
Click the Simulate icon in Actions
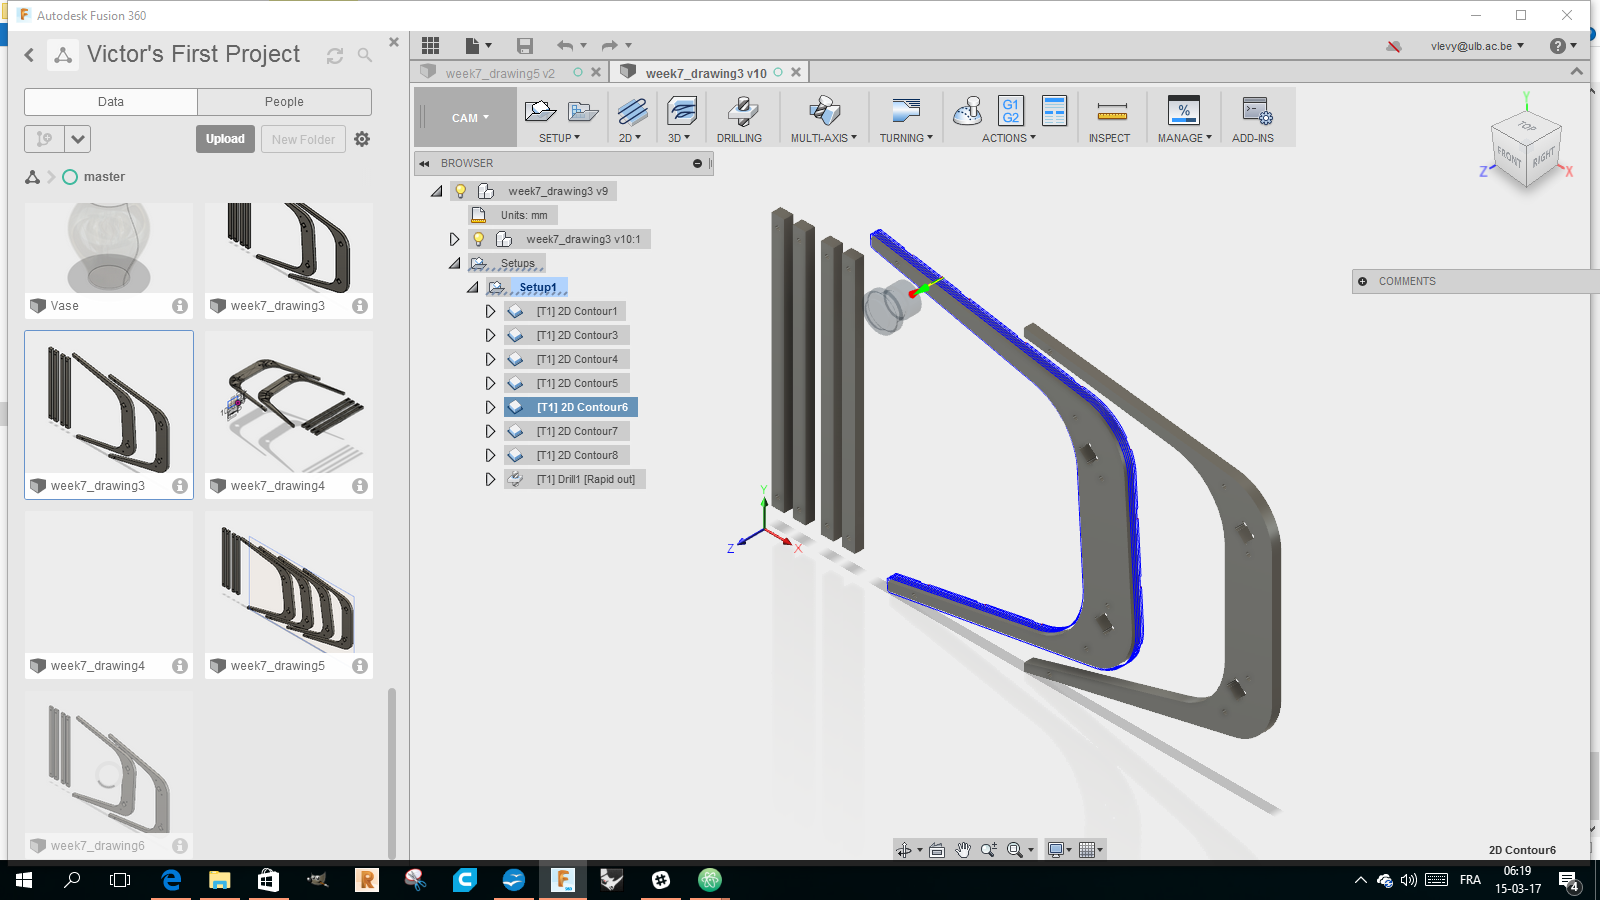point(967,111)
